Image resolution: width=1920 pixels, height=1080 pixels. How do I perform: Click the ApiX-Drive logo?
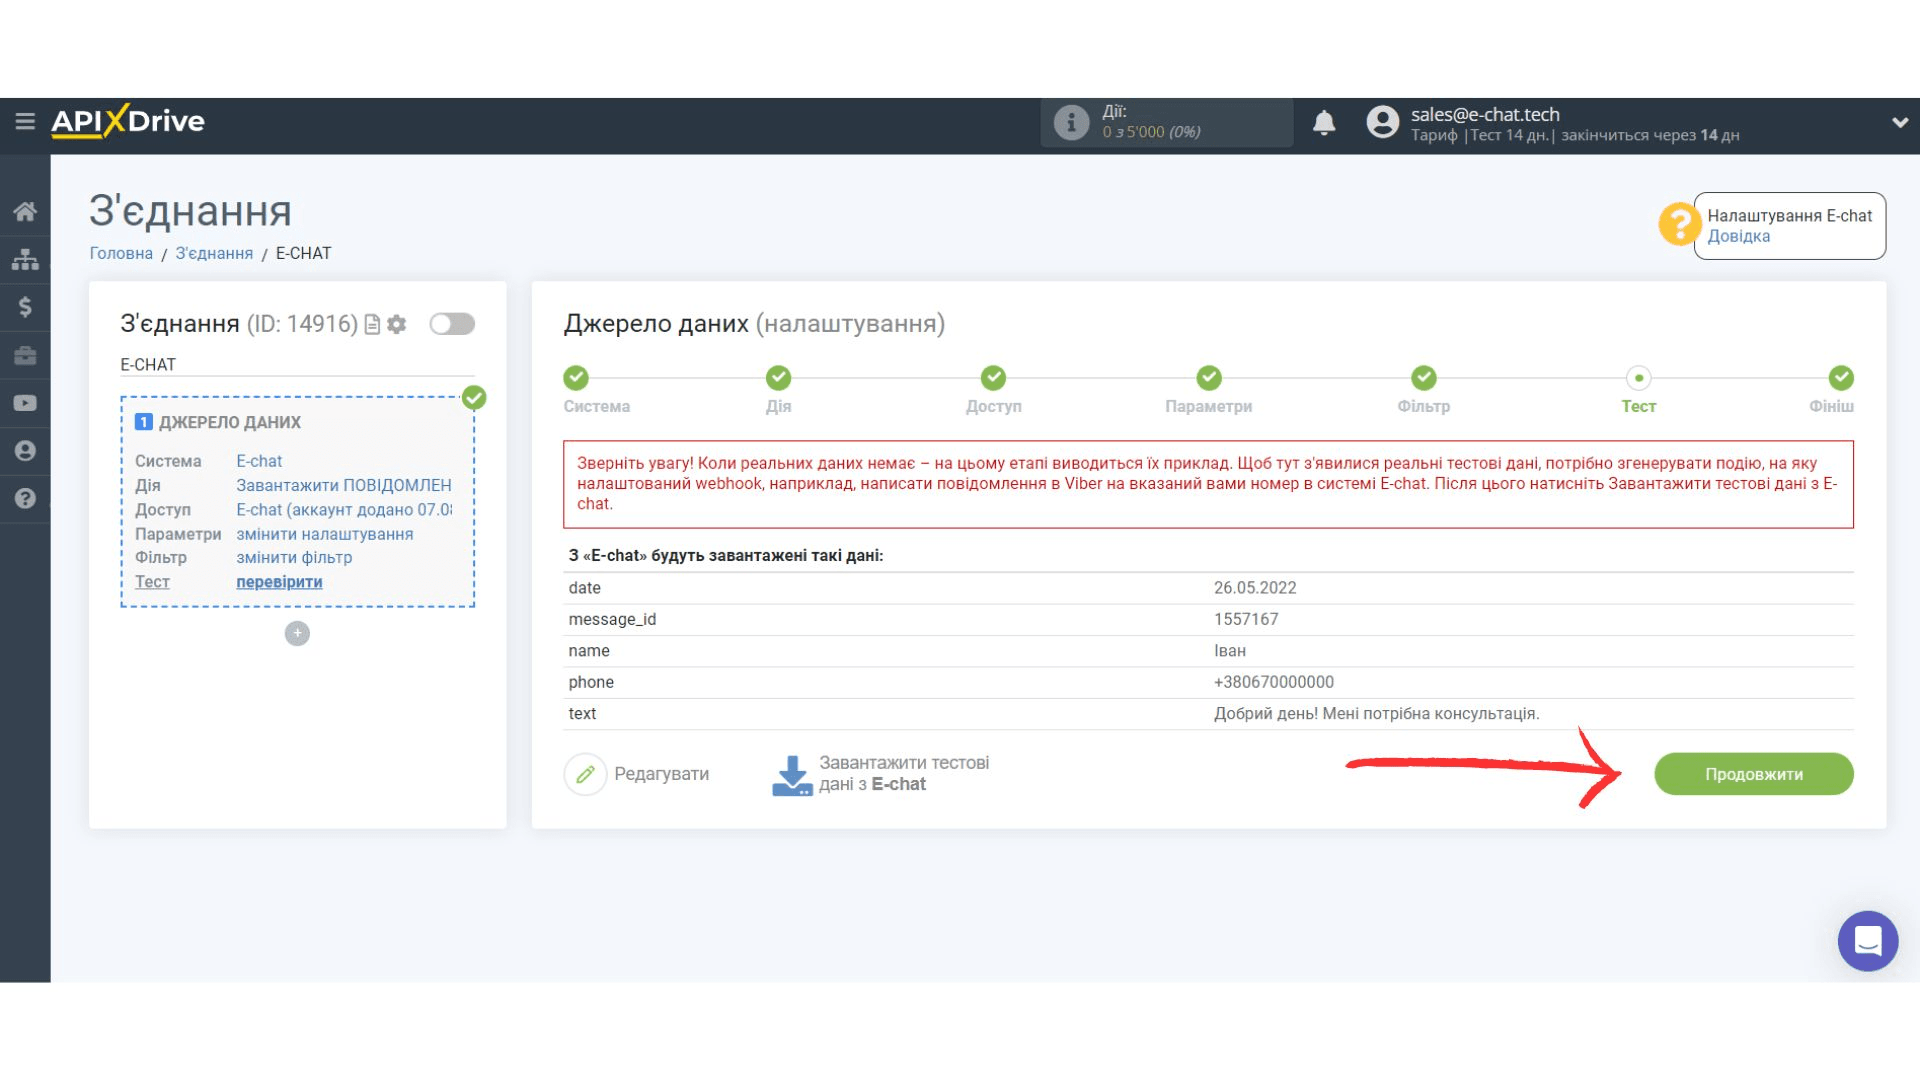pyautogui.click(x=128, y=121)
